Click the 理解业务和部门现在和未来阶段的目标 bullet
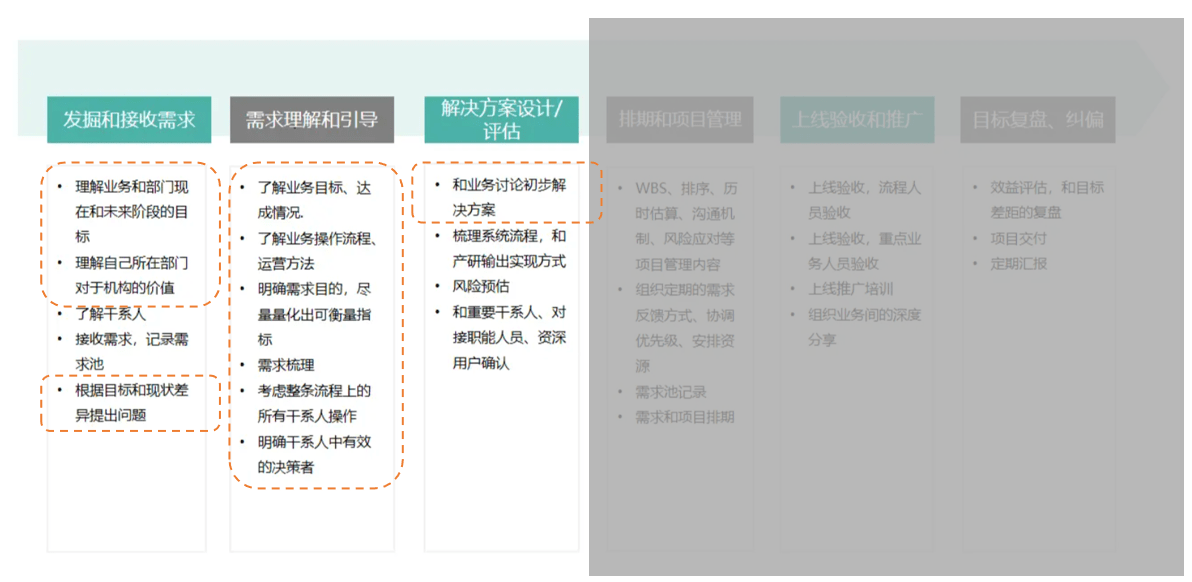Viewport: 1192px width, 582px height. click(130, 213)
